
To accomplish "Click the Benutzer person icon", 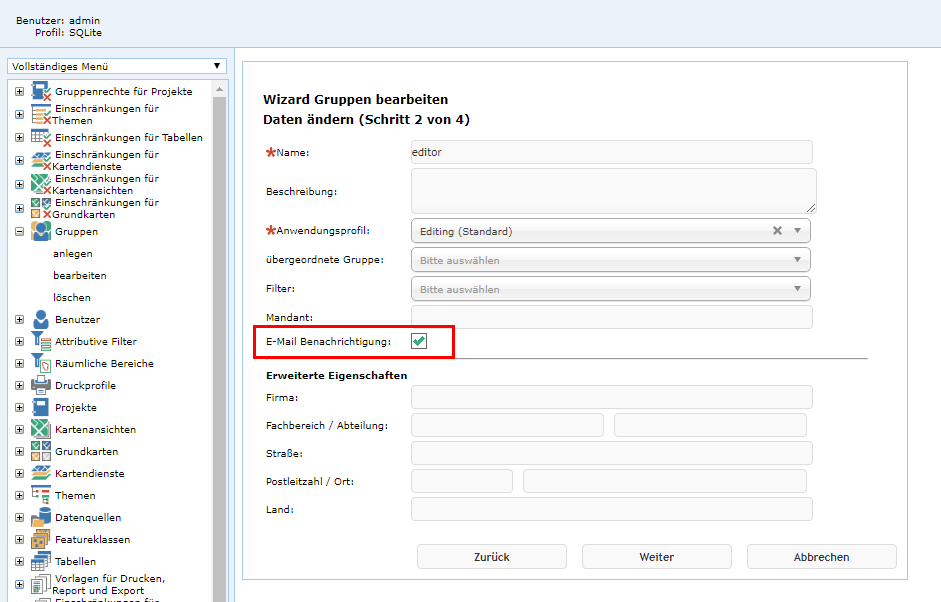I will pyautogui.click(x=41, y=320).
